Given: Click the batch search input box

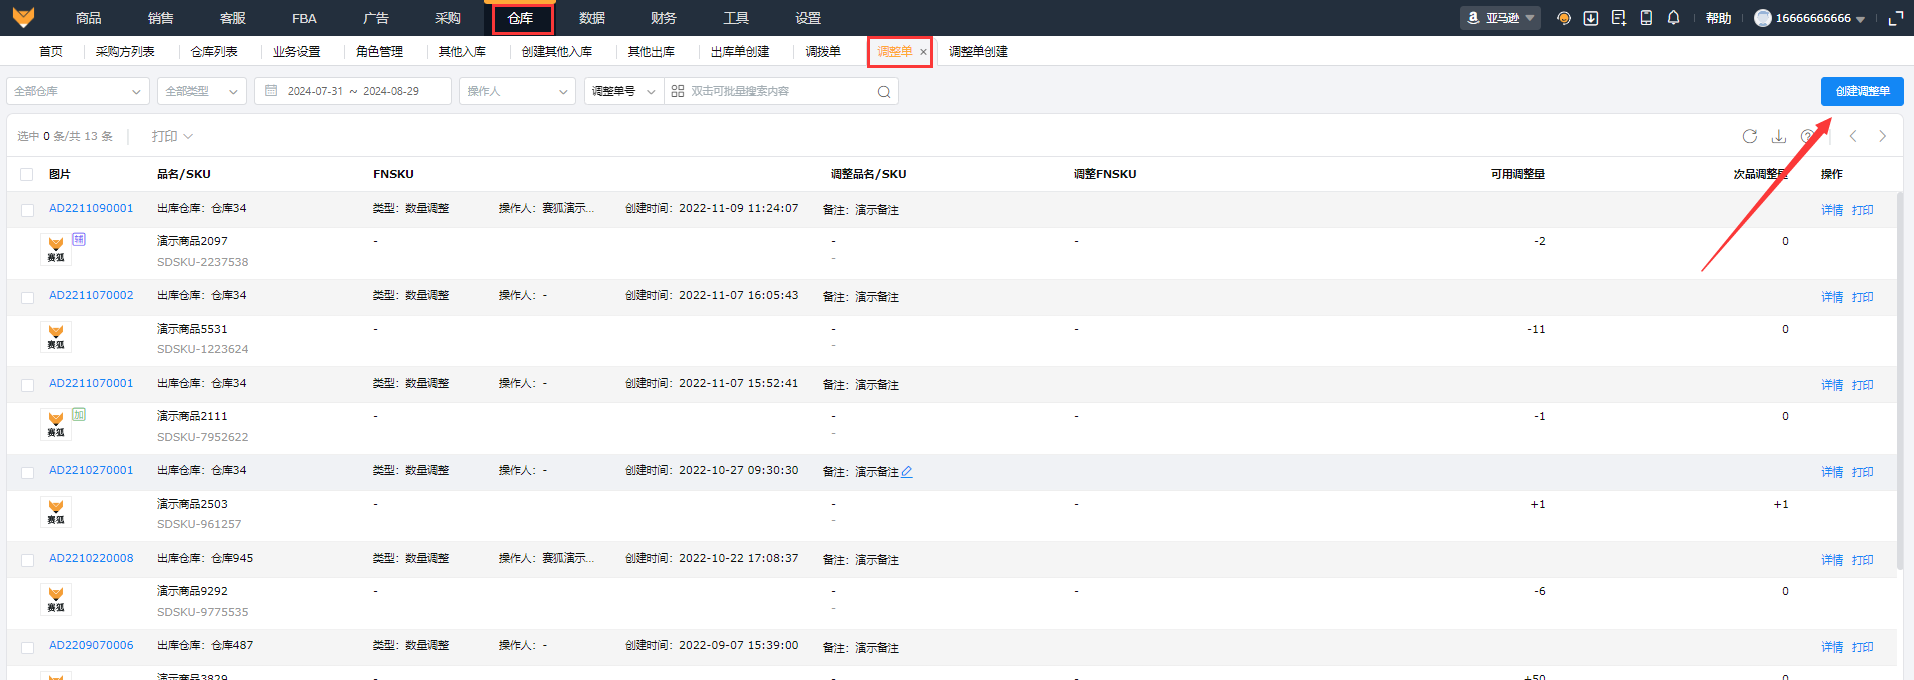Looking at the screenshot, I should click(x=780, y=91).
